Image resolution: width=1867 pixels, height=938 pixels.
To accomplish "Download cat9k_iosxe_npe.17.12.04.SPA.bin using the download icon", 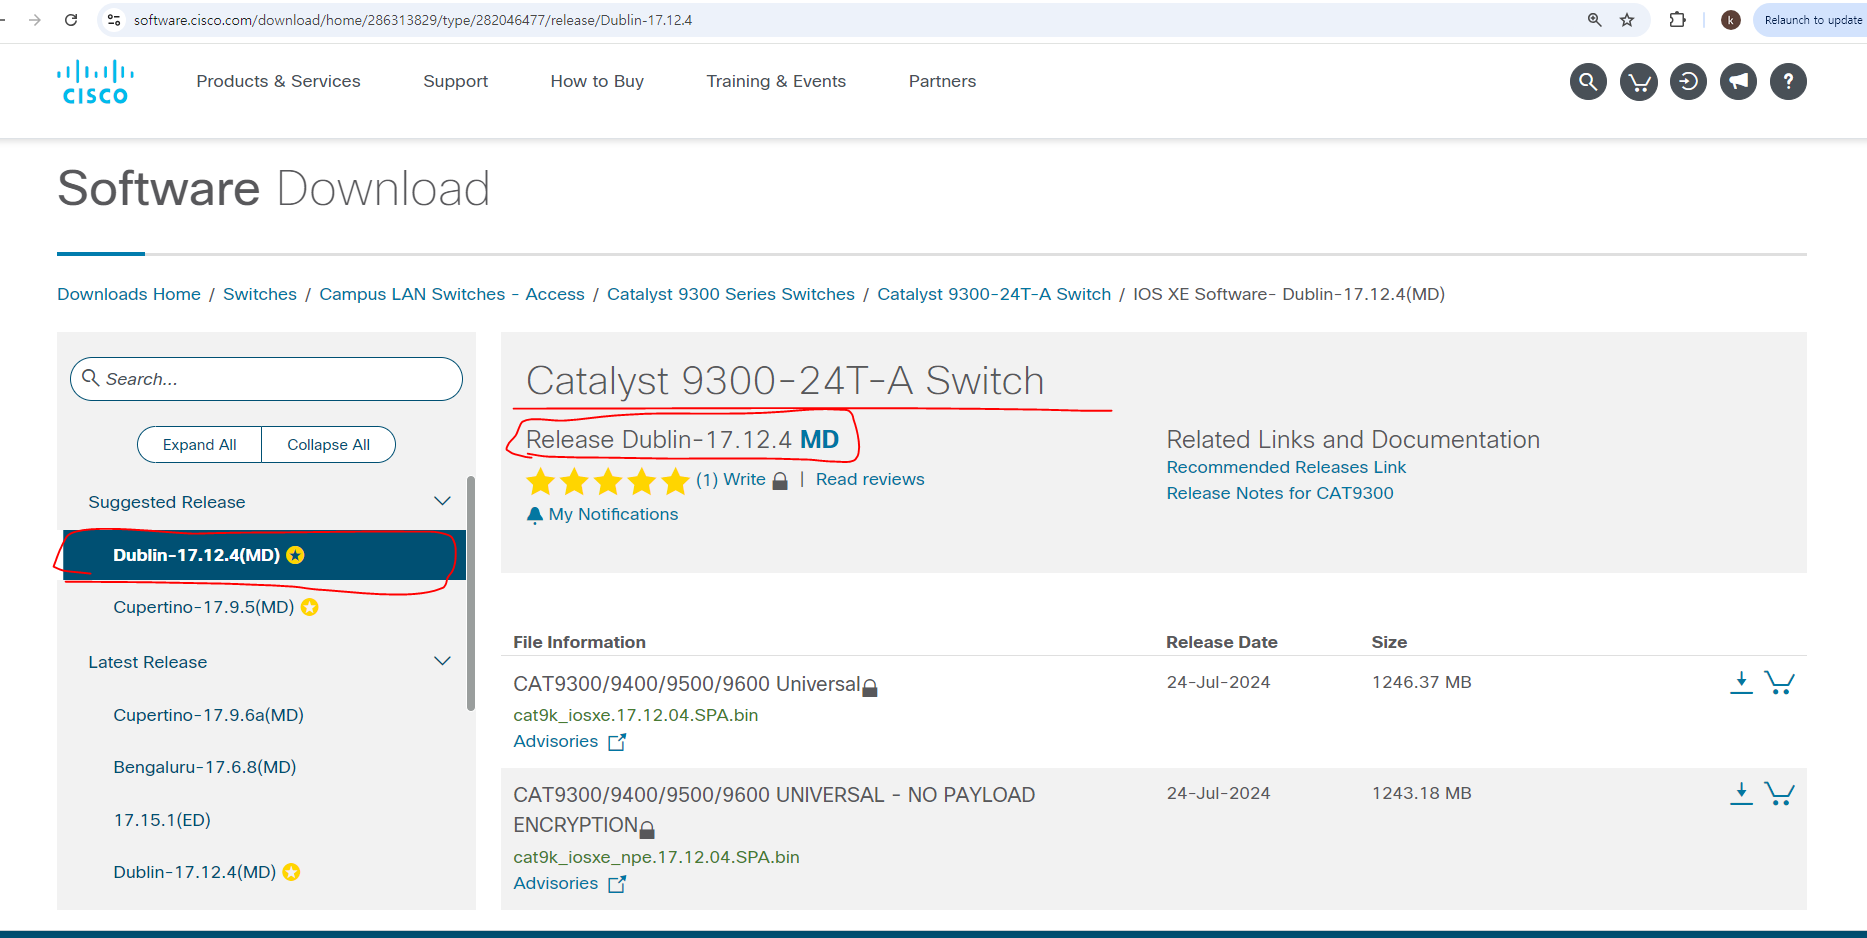I will point(1741,793).
